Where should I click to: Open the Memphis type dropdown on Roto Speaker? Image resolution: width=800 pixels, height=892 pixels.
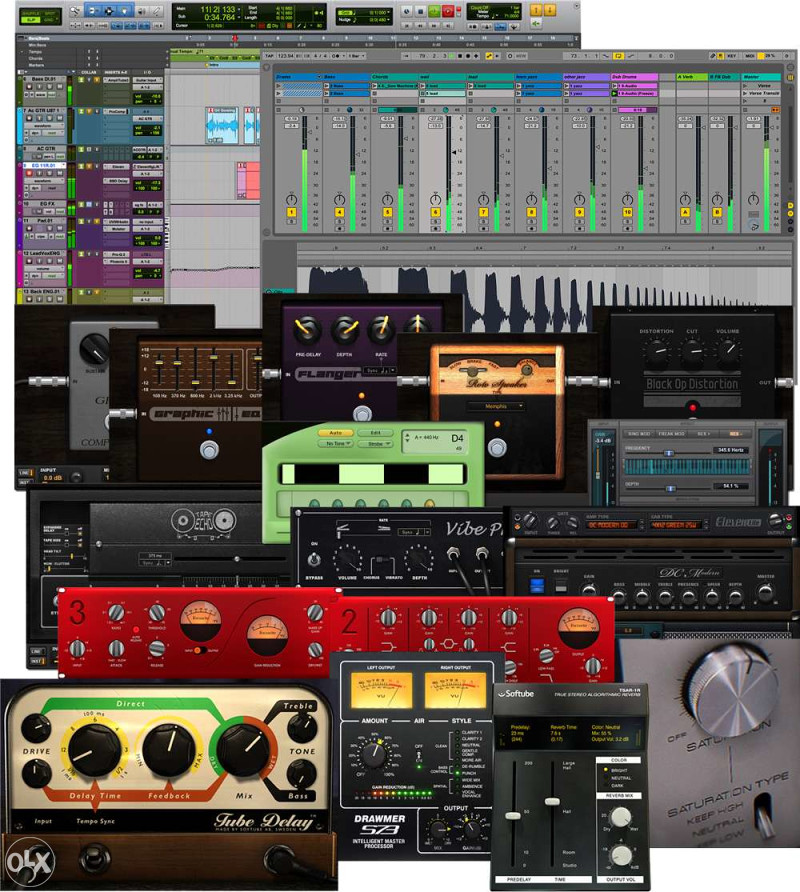(x=496, y=406)
